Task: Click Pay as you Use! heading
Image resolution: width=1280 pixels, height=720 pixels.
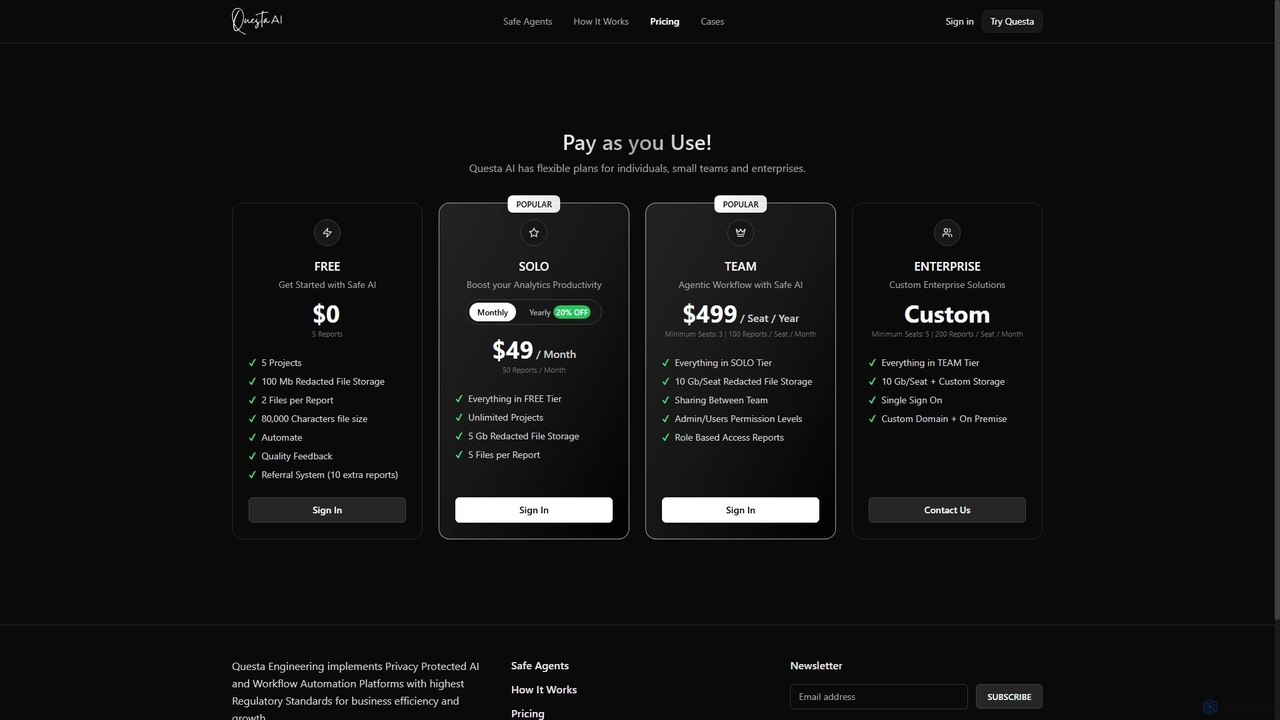Action: [x=637, y=143]
